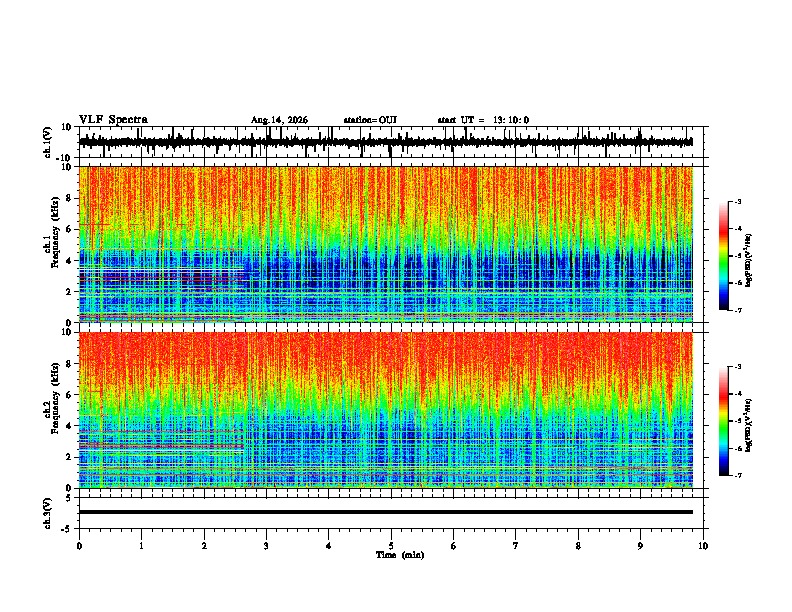Click the '-3' label on ch.2 colorbar
This screenshot has height=612, width=792.
(738, 367)
